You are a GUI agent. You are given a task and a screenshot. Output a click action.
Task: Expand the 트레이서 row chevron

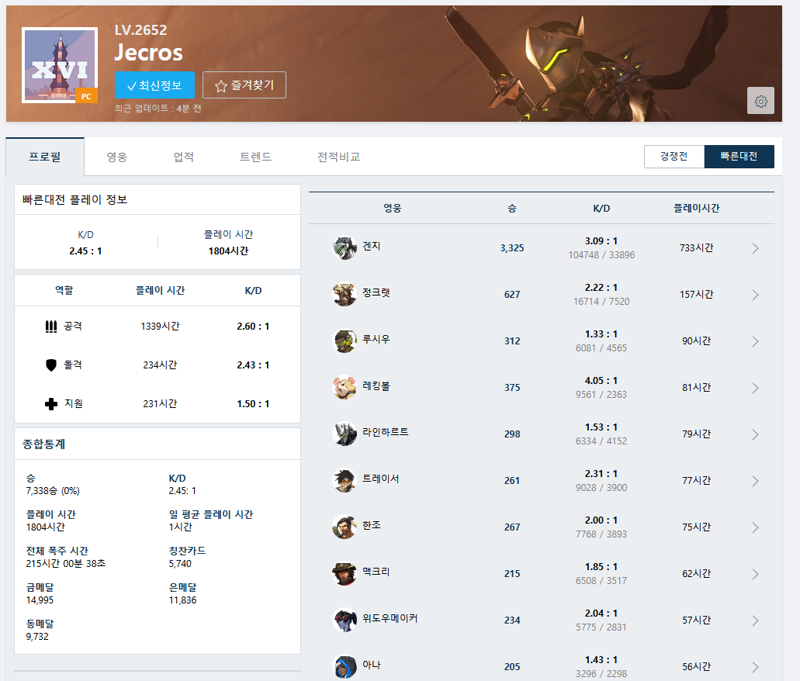(755, 481)
